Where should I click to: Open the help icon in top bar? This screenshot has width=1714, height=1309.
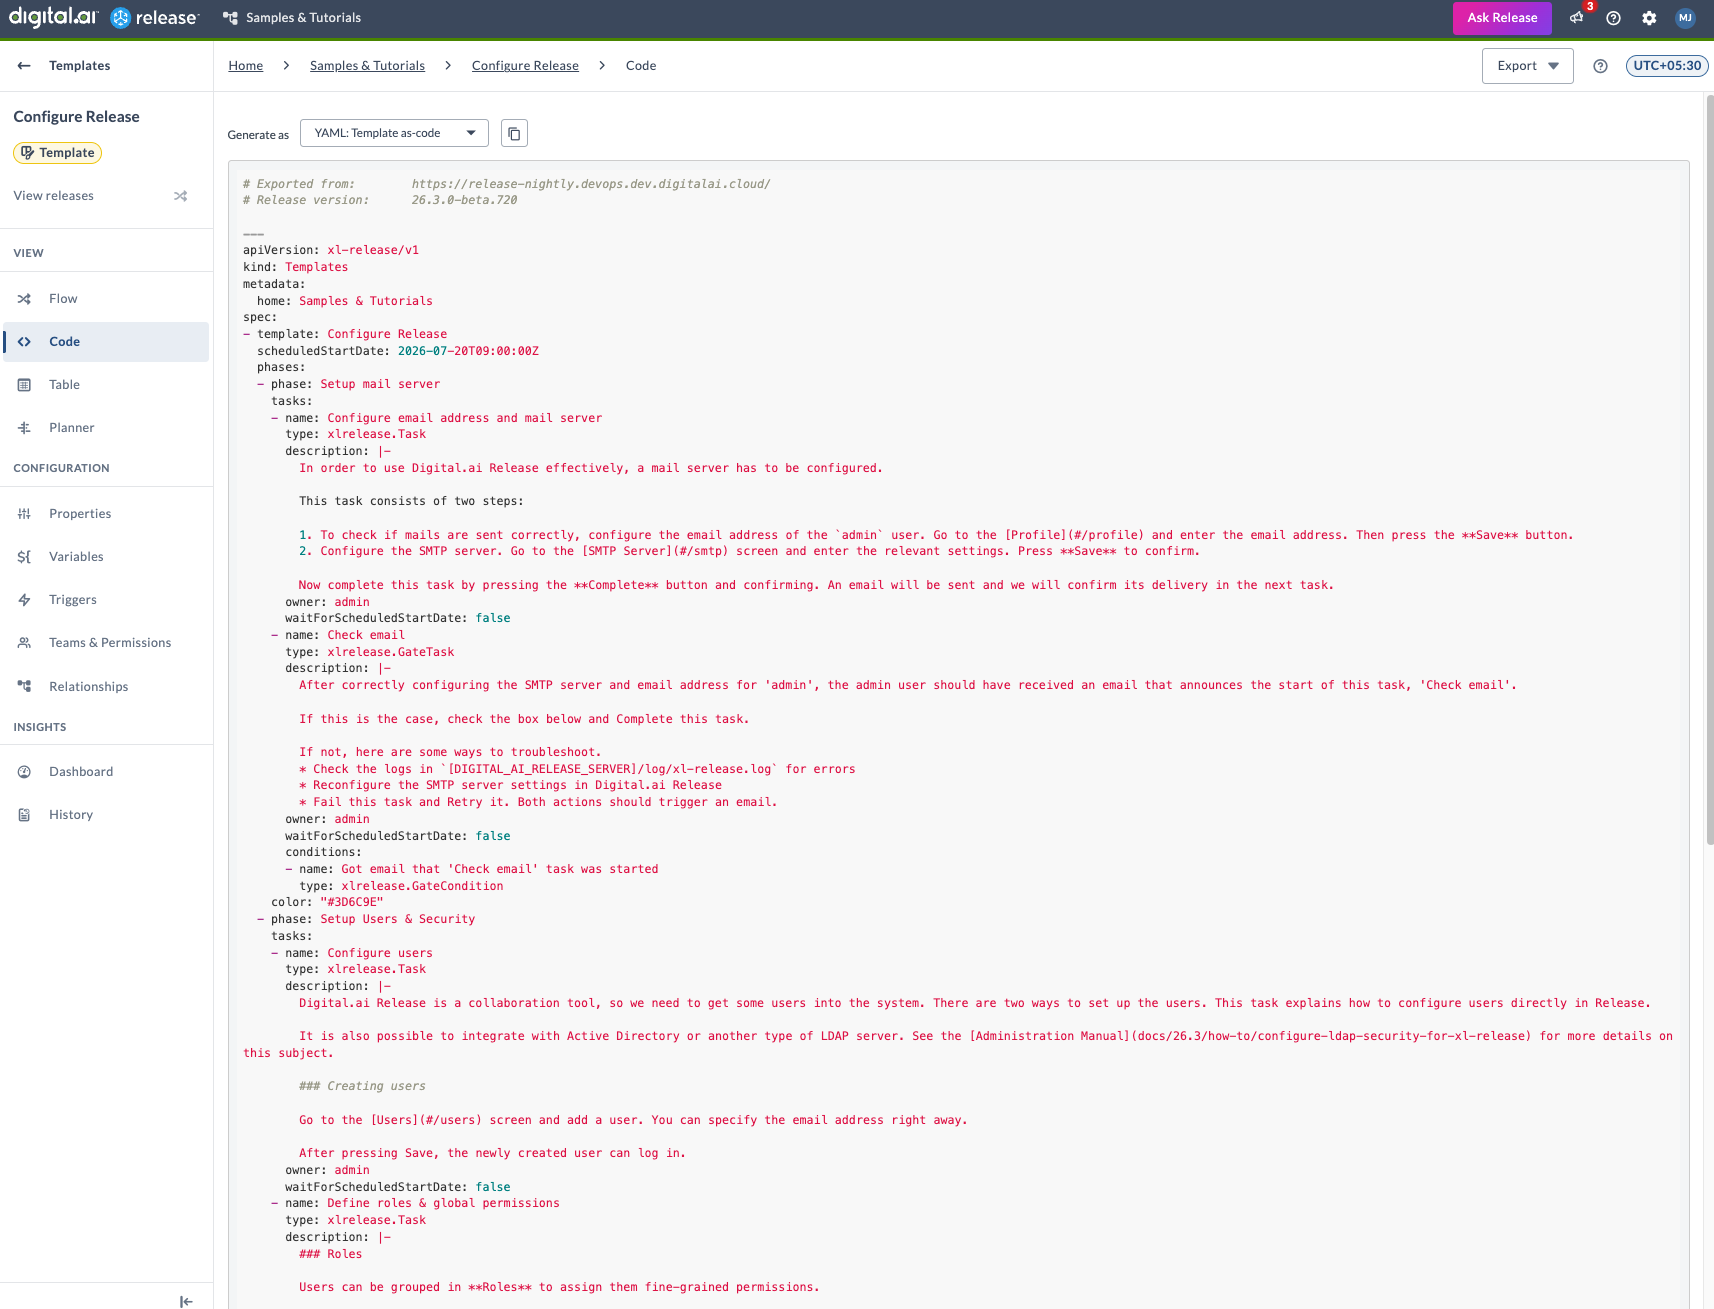[1613, 18]
